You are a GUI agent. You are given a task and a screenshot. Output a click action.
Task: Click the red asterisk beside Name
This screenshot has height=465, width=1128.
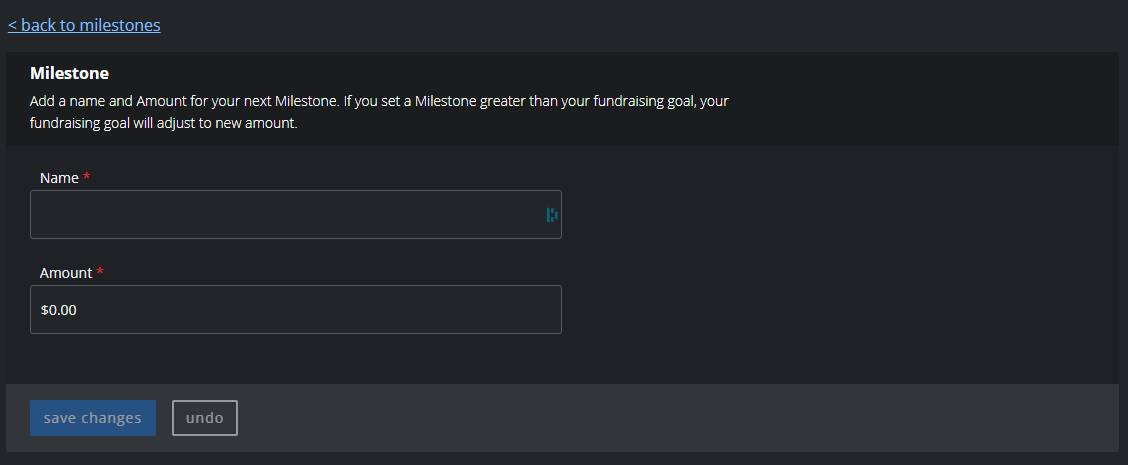[x=86, y=176]
